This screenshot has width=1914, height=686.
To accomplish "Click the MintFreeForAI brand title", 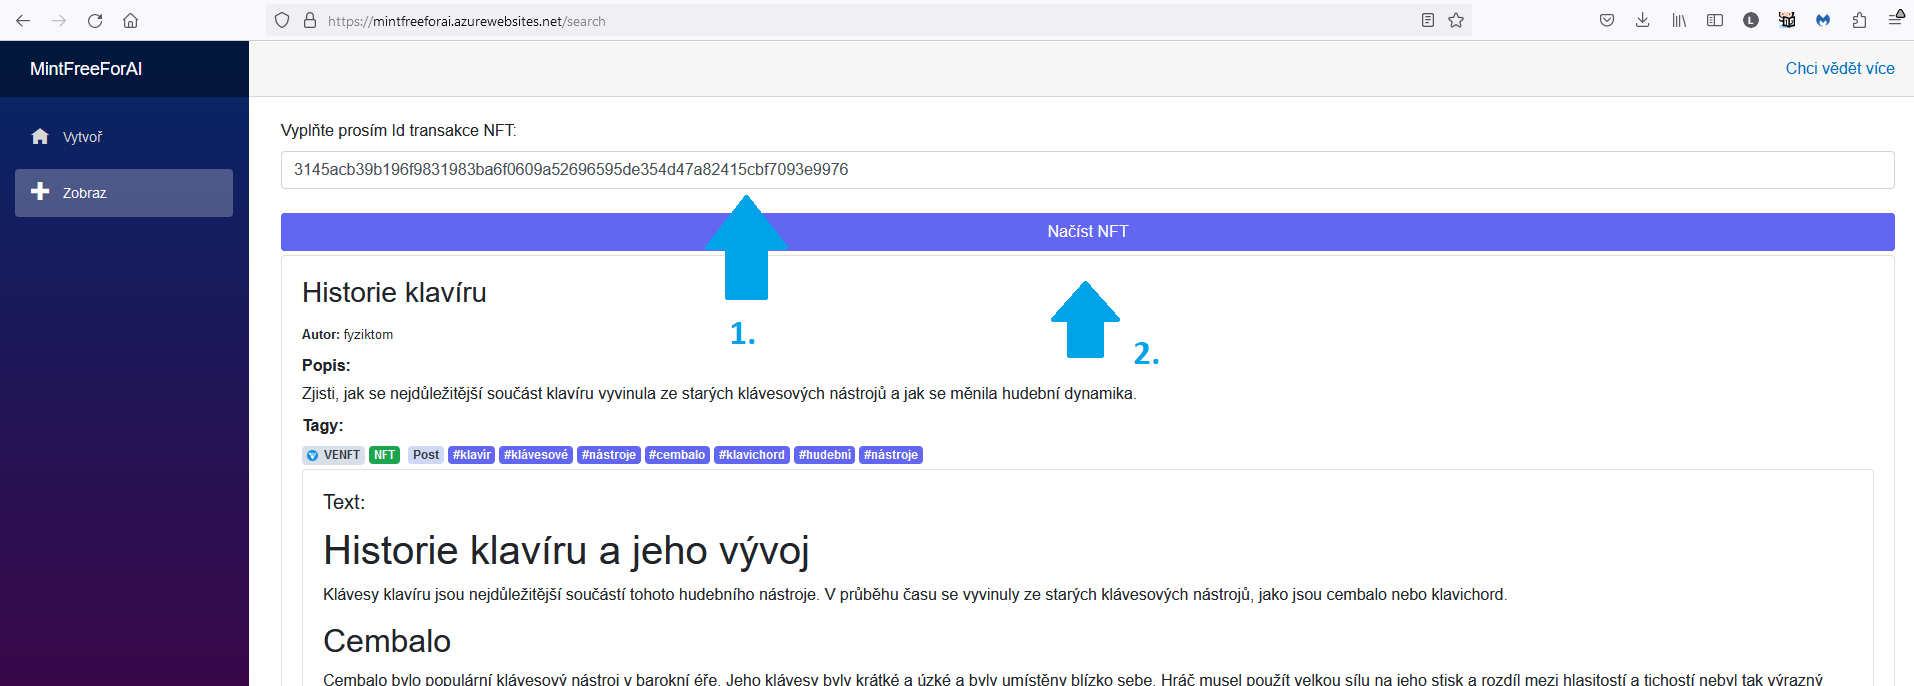I will click(86, 69).
